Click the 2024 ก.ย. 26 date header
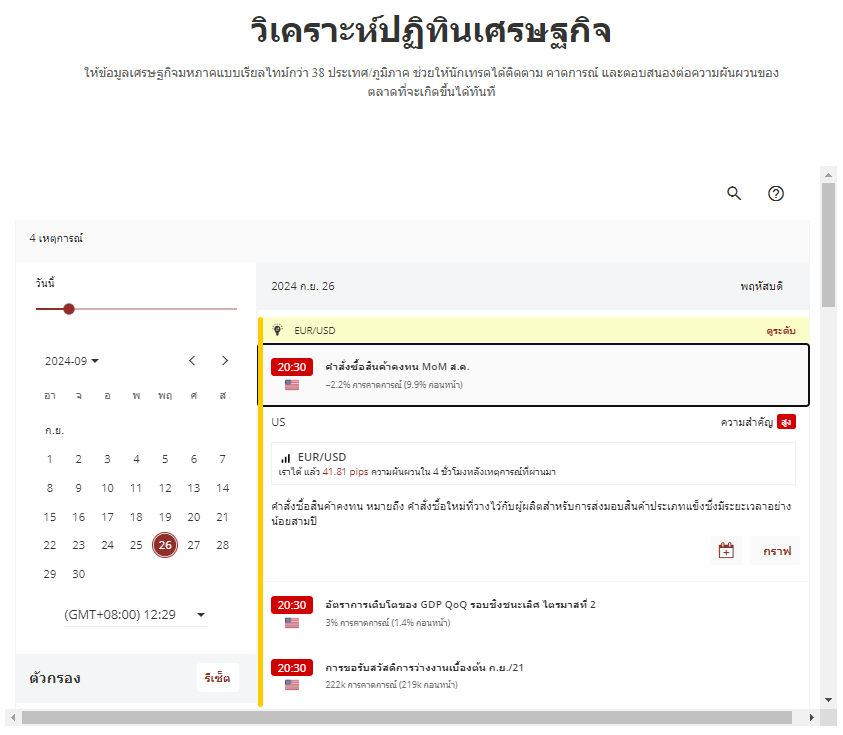843x735 pixels. [x=303, y=286]
